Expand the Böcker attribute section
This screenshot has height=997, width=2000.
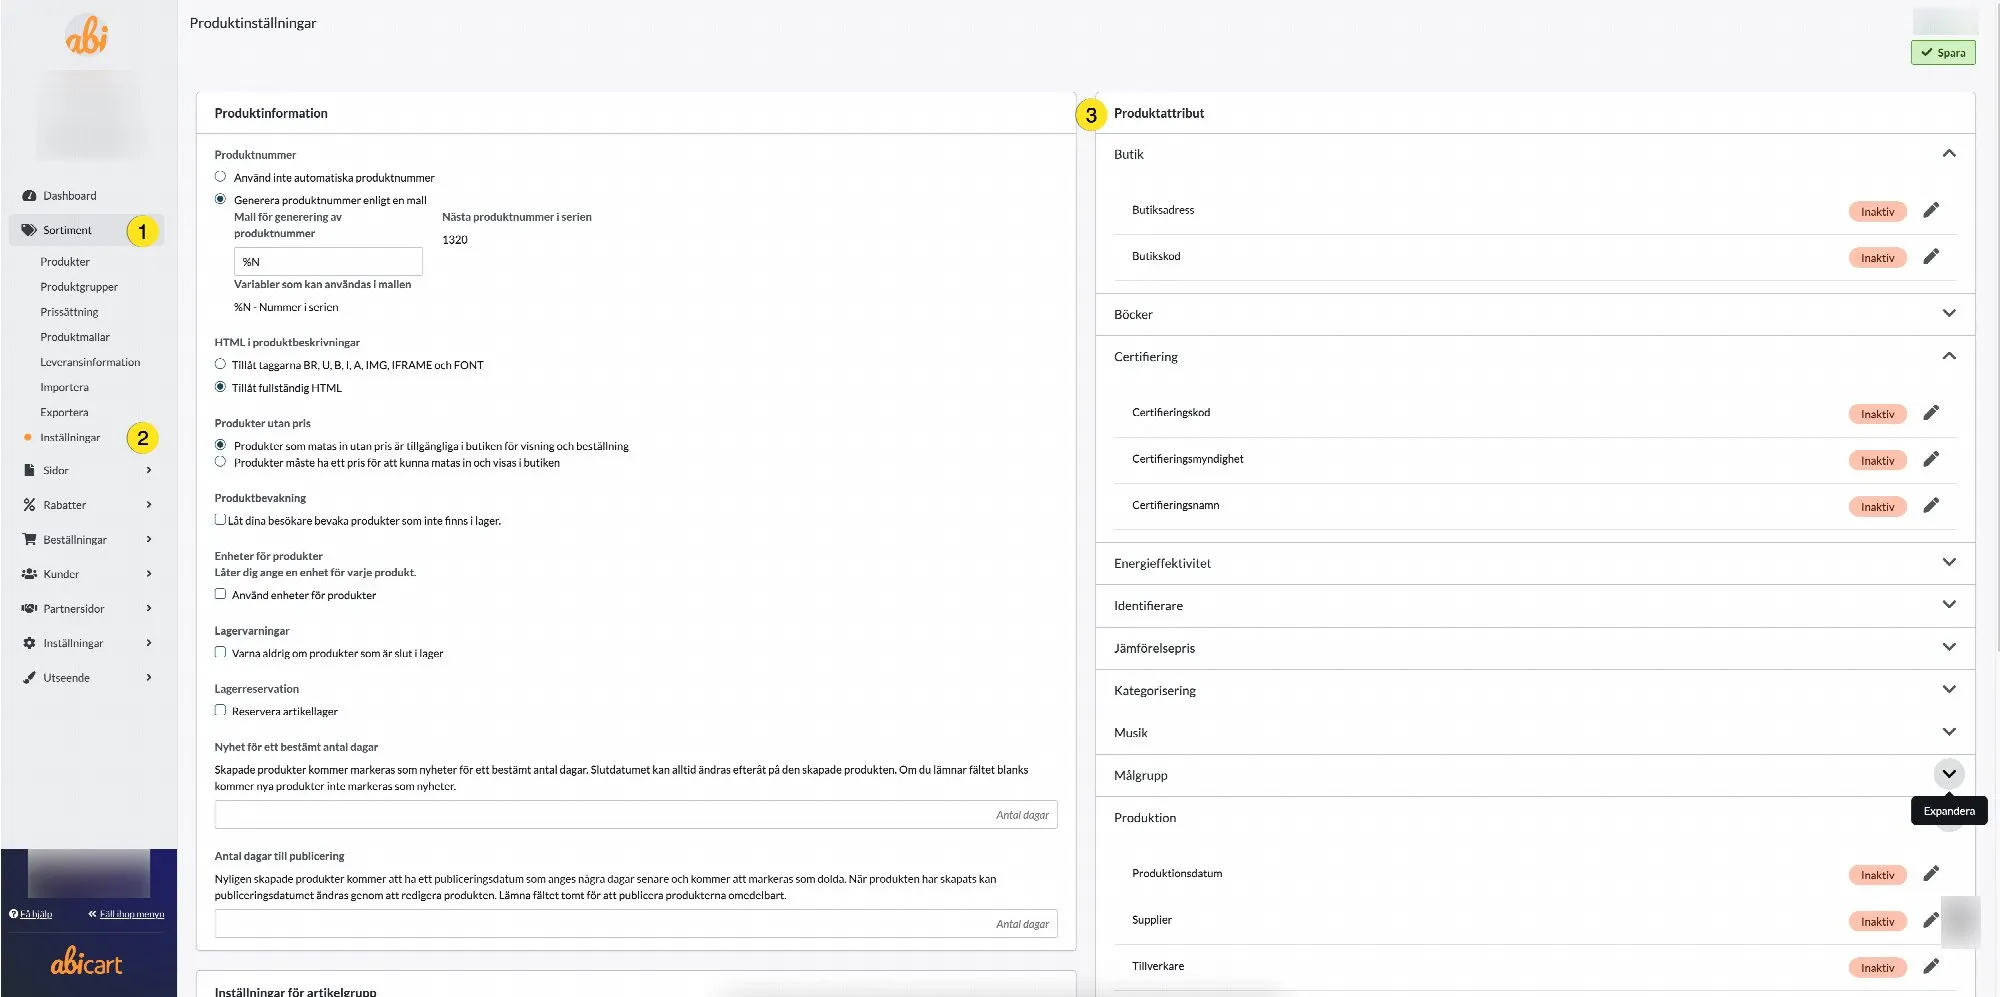(x=1949, y=314)
